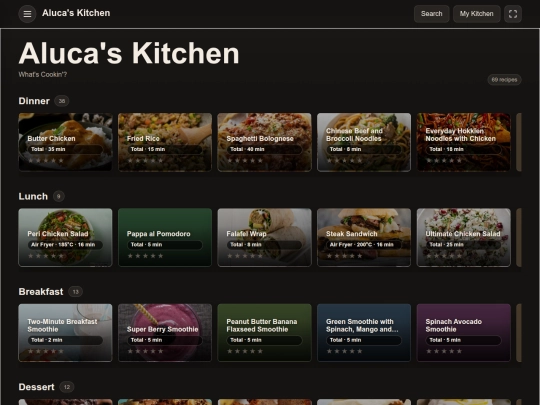The width and height of the screenshot is (540, 405).
Task: Click the 69 recipes count badge
Action: 504,80
